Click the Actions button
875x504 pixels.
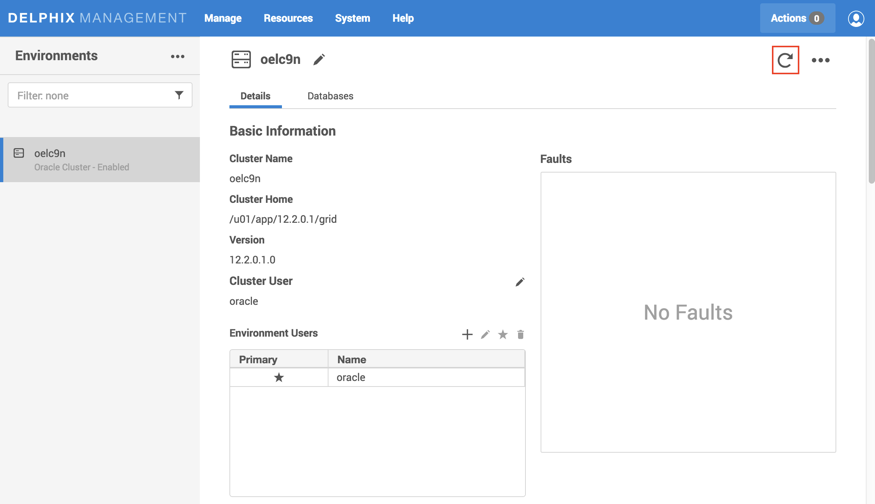point(796,18)
